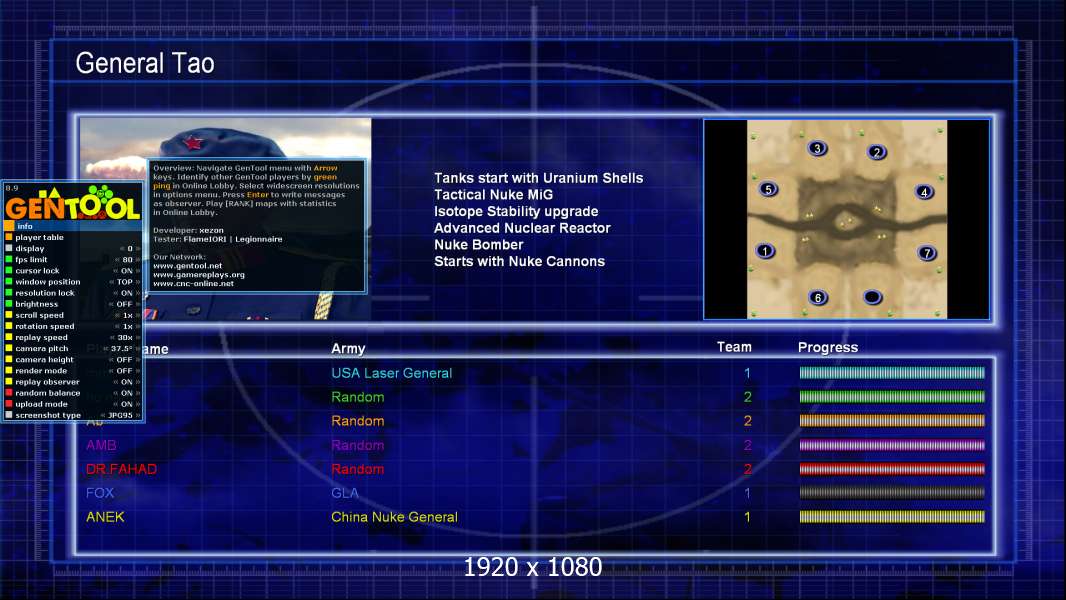Viewport: 1066px width, 600px height.
Task: Click the 1920 x 1080 resolution text
Action: (x=532, y=567)
